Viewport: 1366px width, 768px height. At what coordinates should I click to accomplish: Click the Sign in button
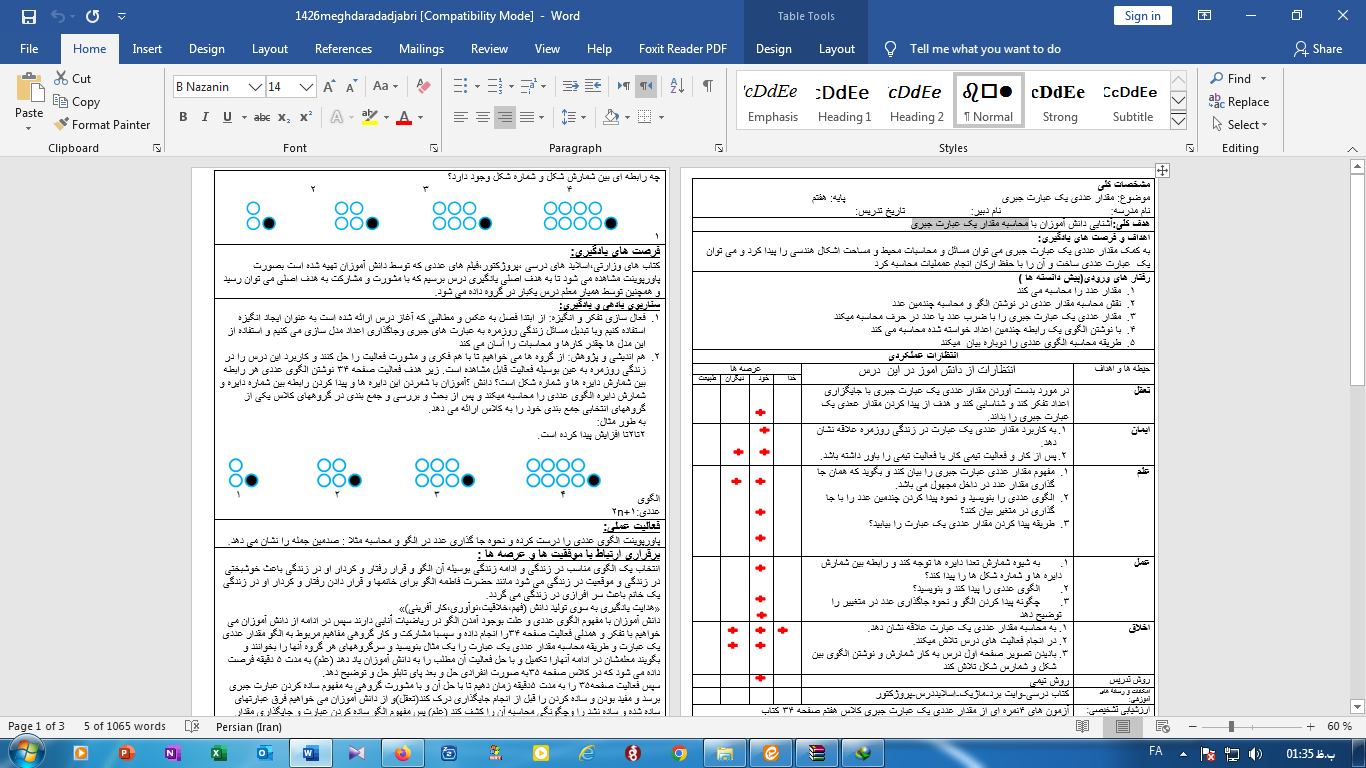point(1142,15)
